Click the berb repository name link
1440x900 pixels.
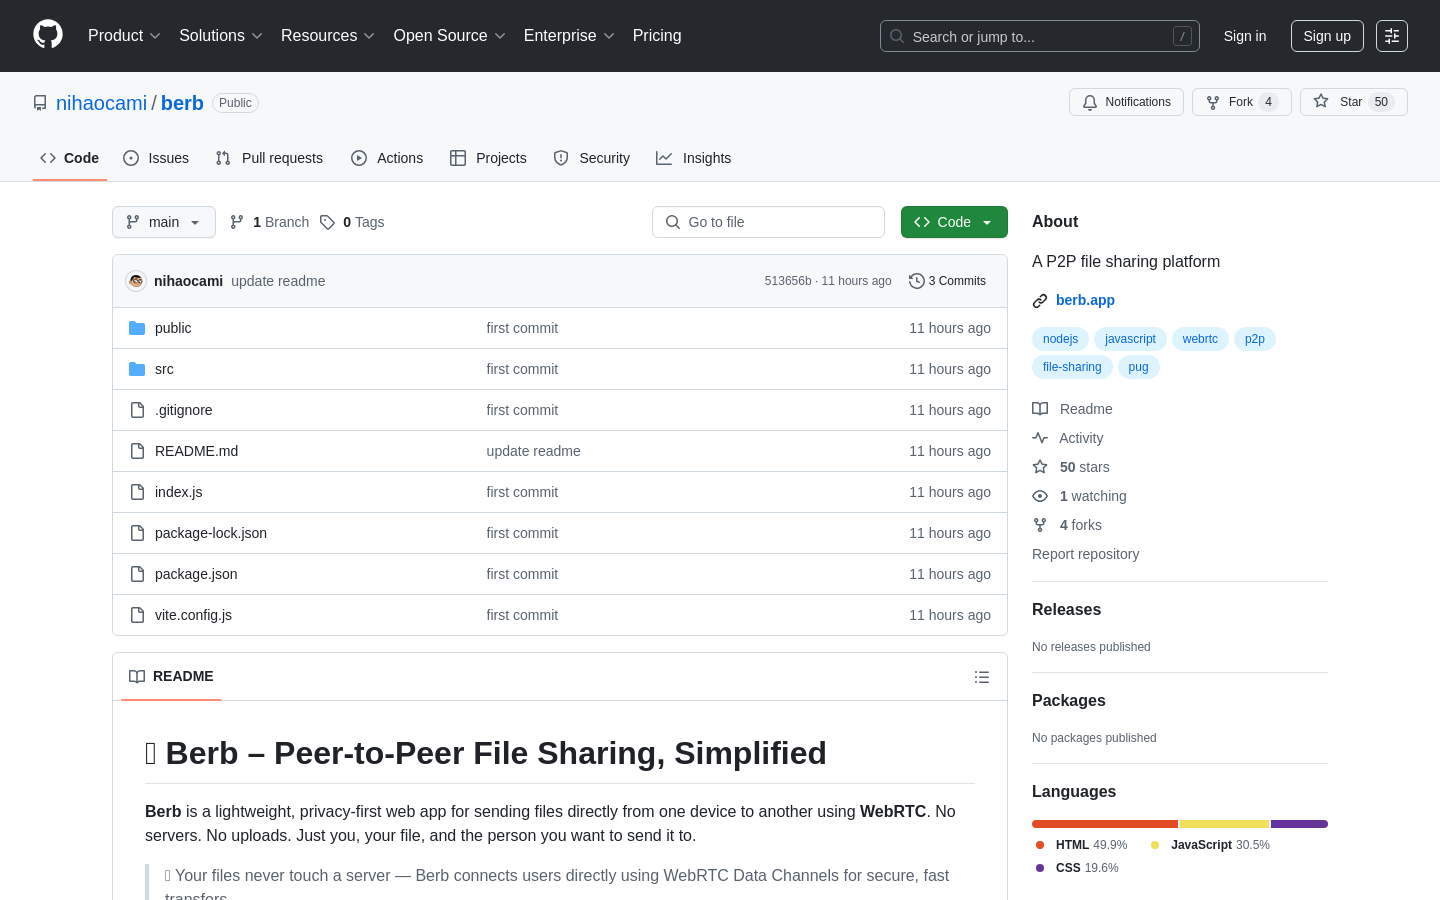[x=182, y=103]
